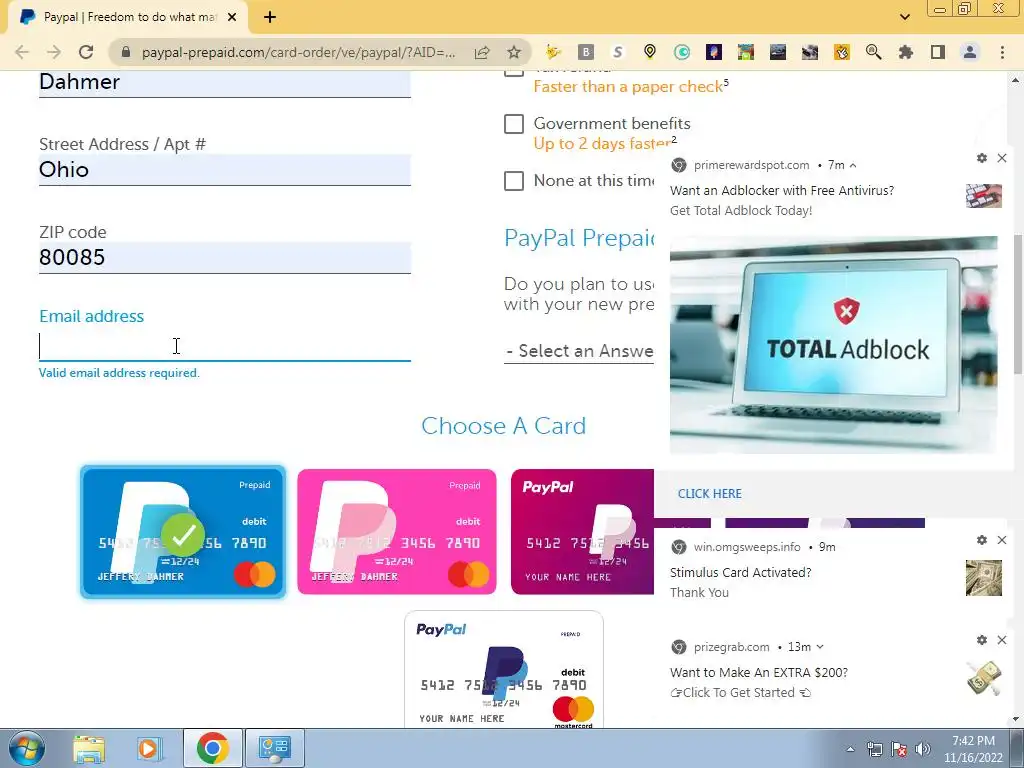Check the Government benefits checkbox

(514, 123)
